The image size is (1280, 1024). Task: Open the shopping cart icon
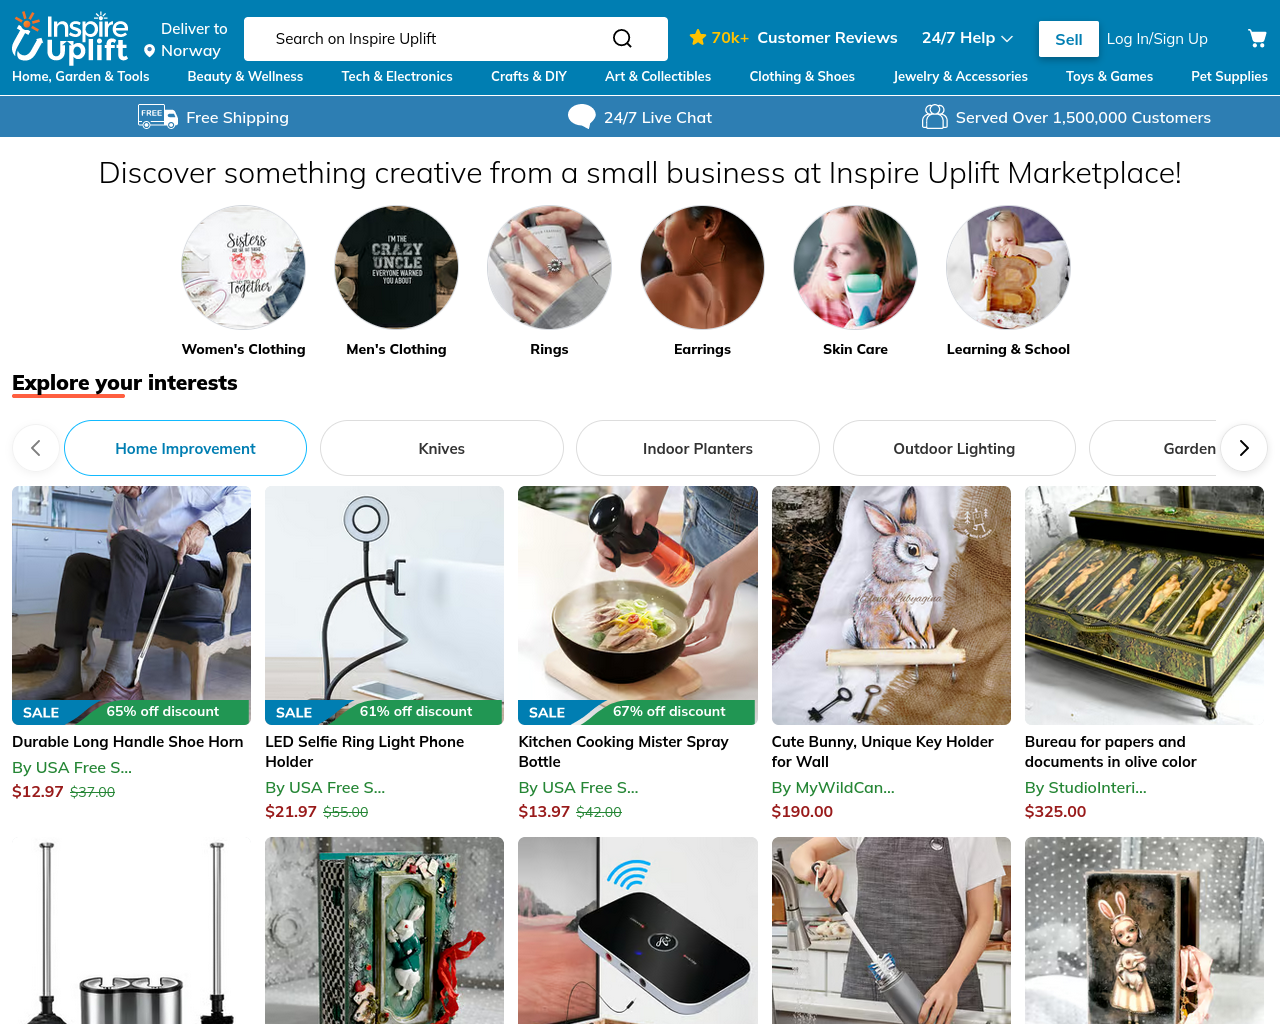[1257, 39]
